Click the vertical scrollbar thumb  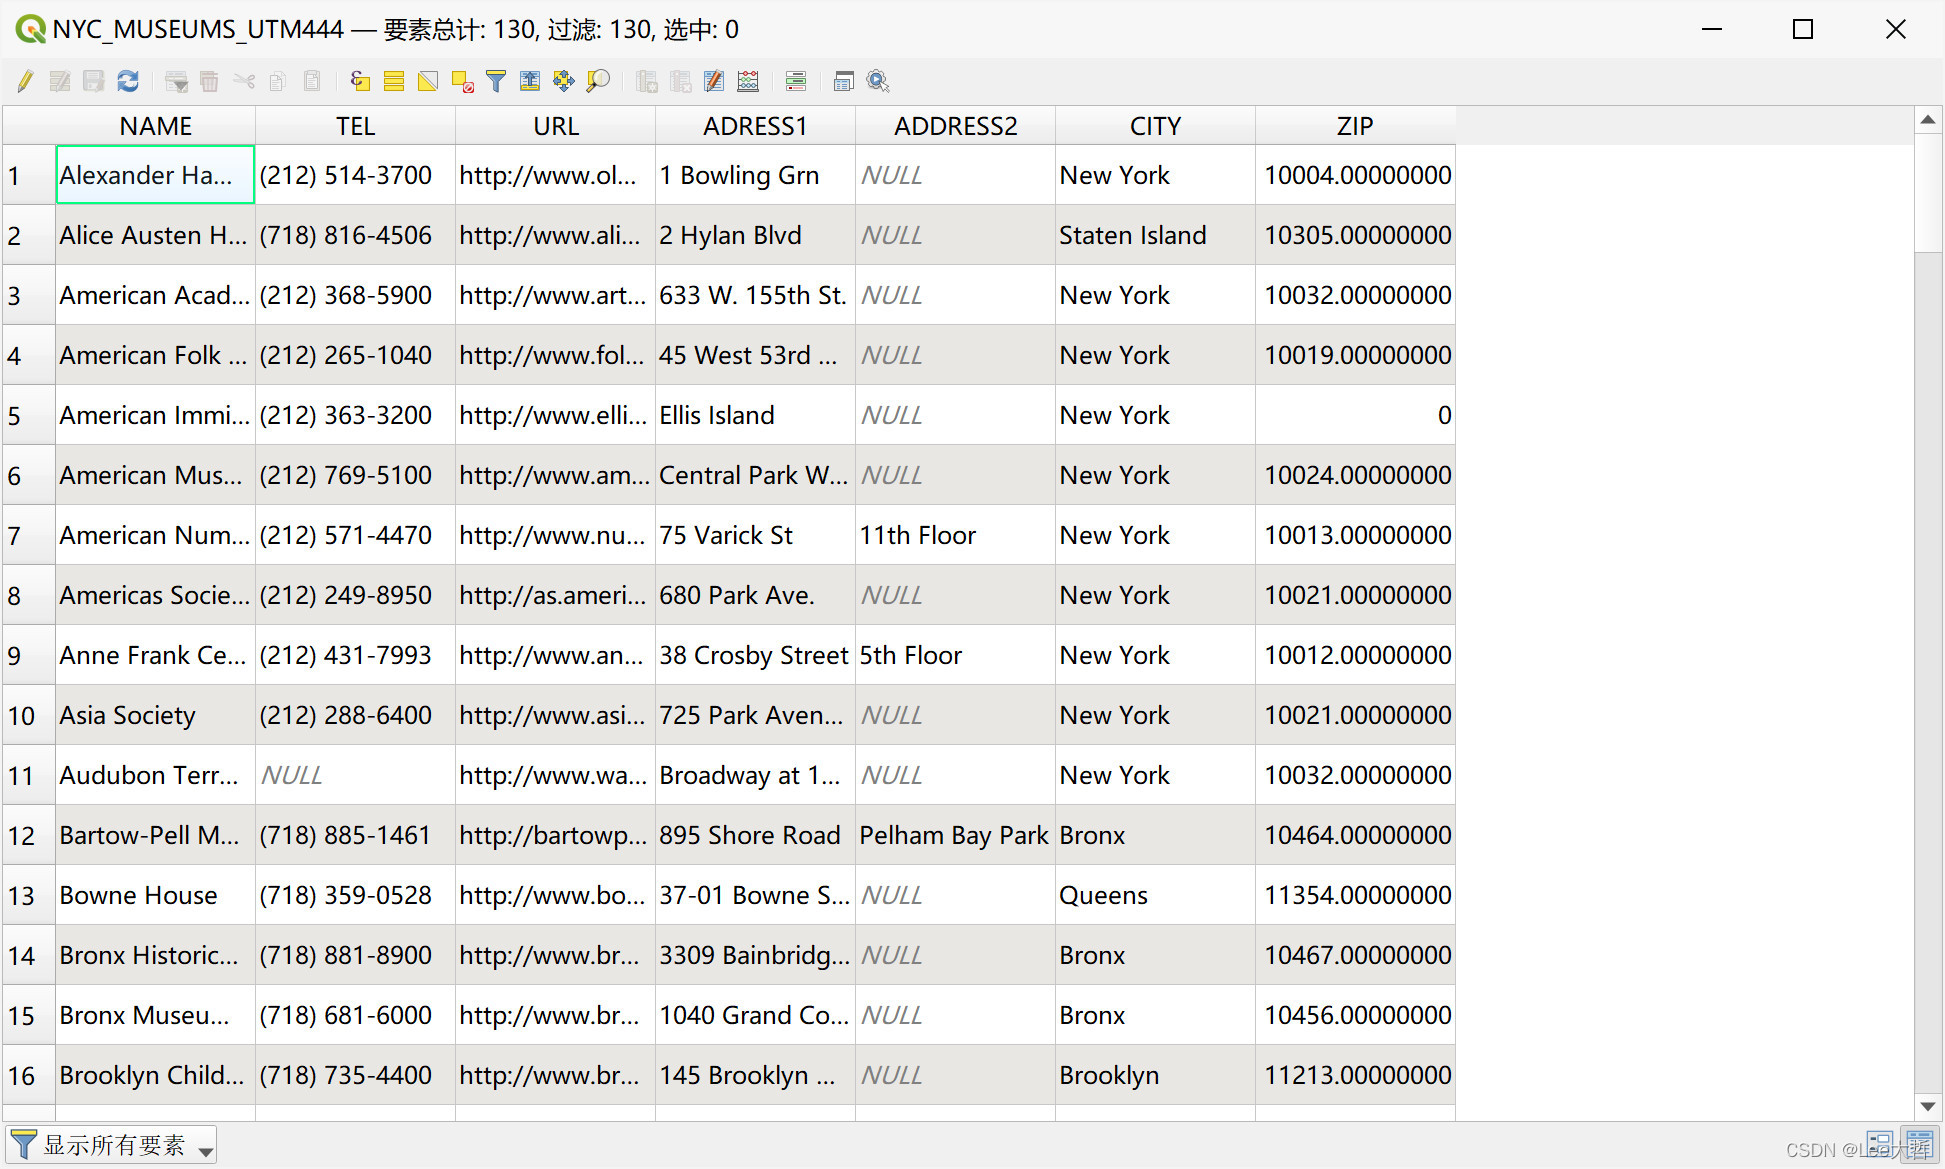(1928, 193)
